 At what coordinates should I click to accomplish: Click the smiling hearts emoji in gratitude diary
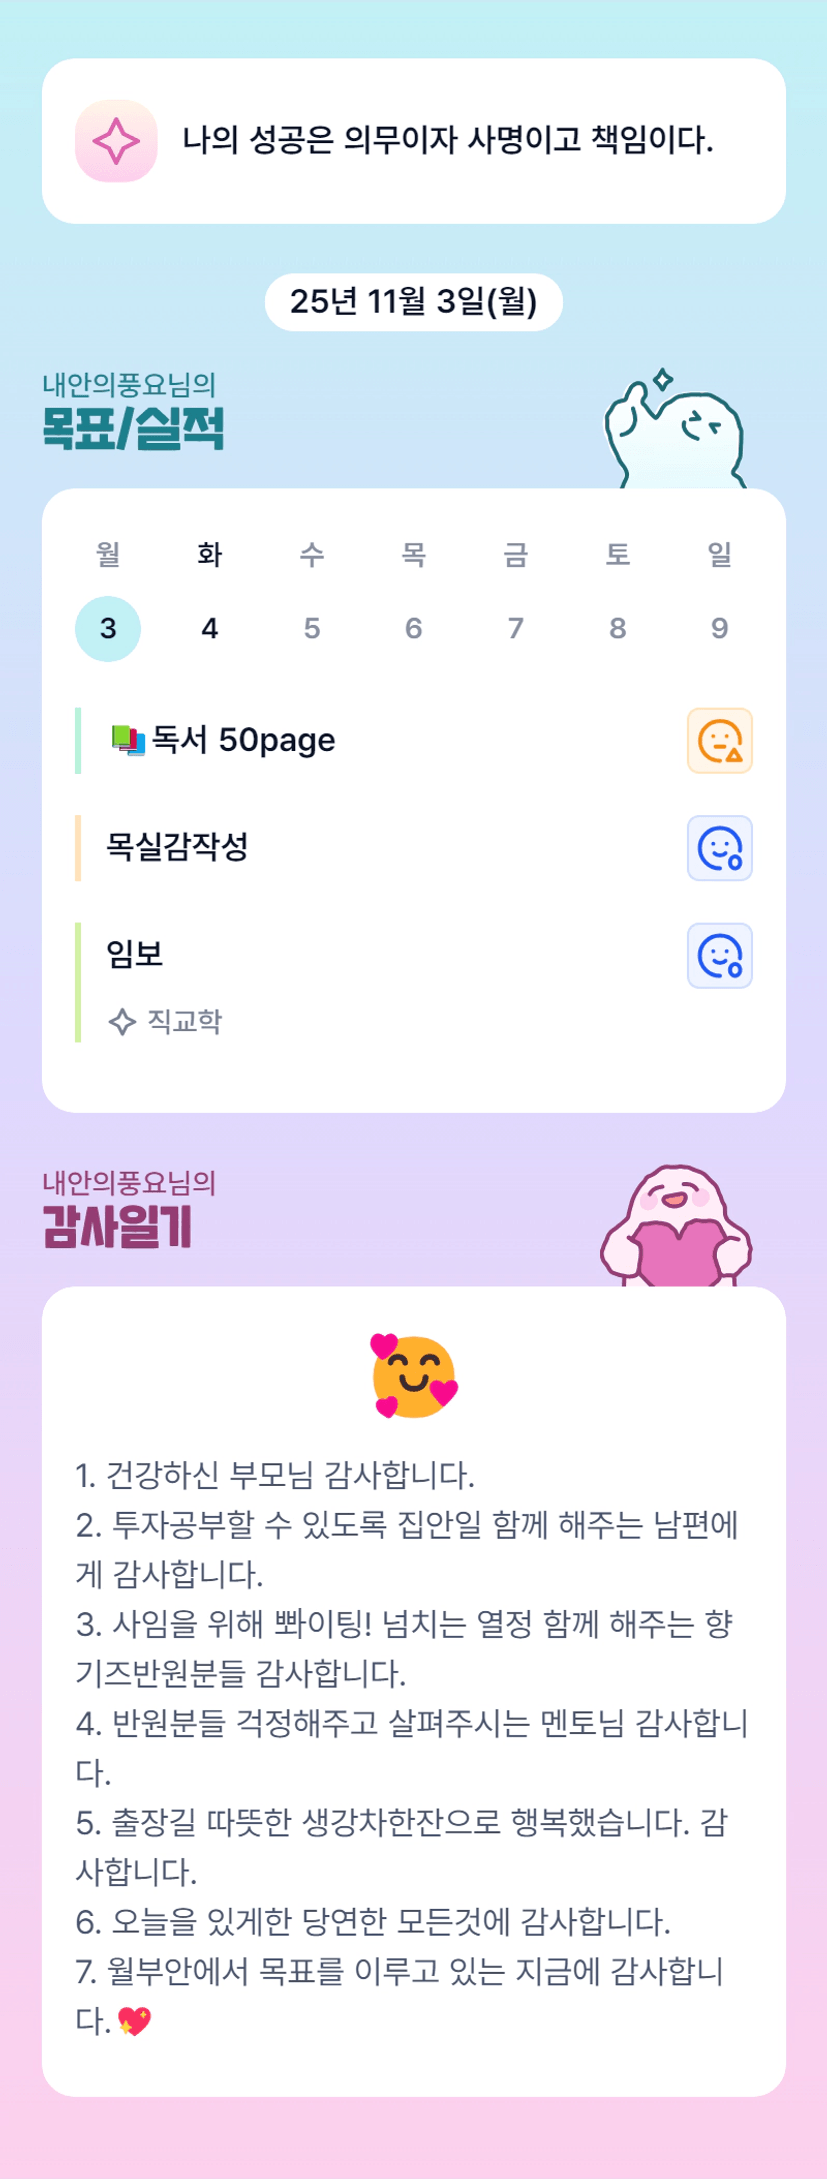414,1375
